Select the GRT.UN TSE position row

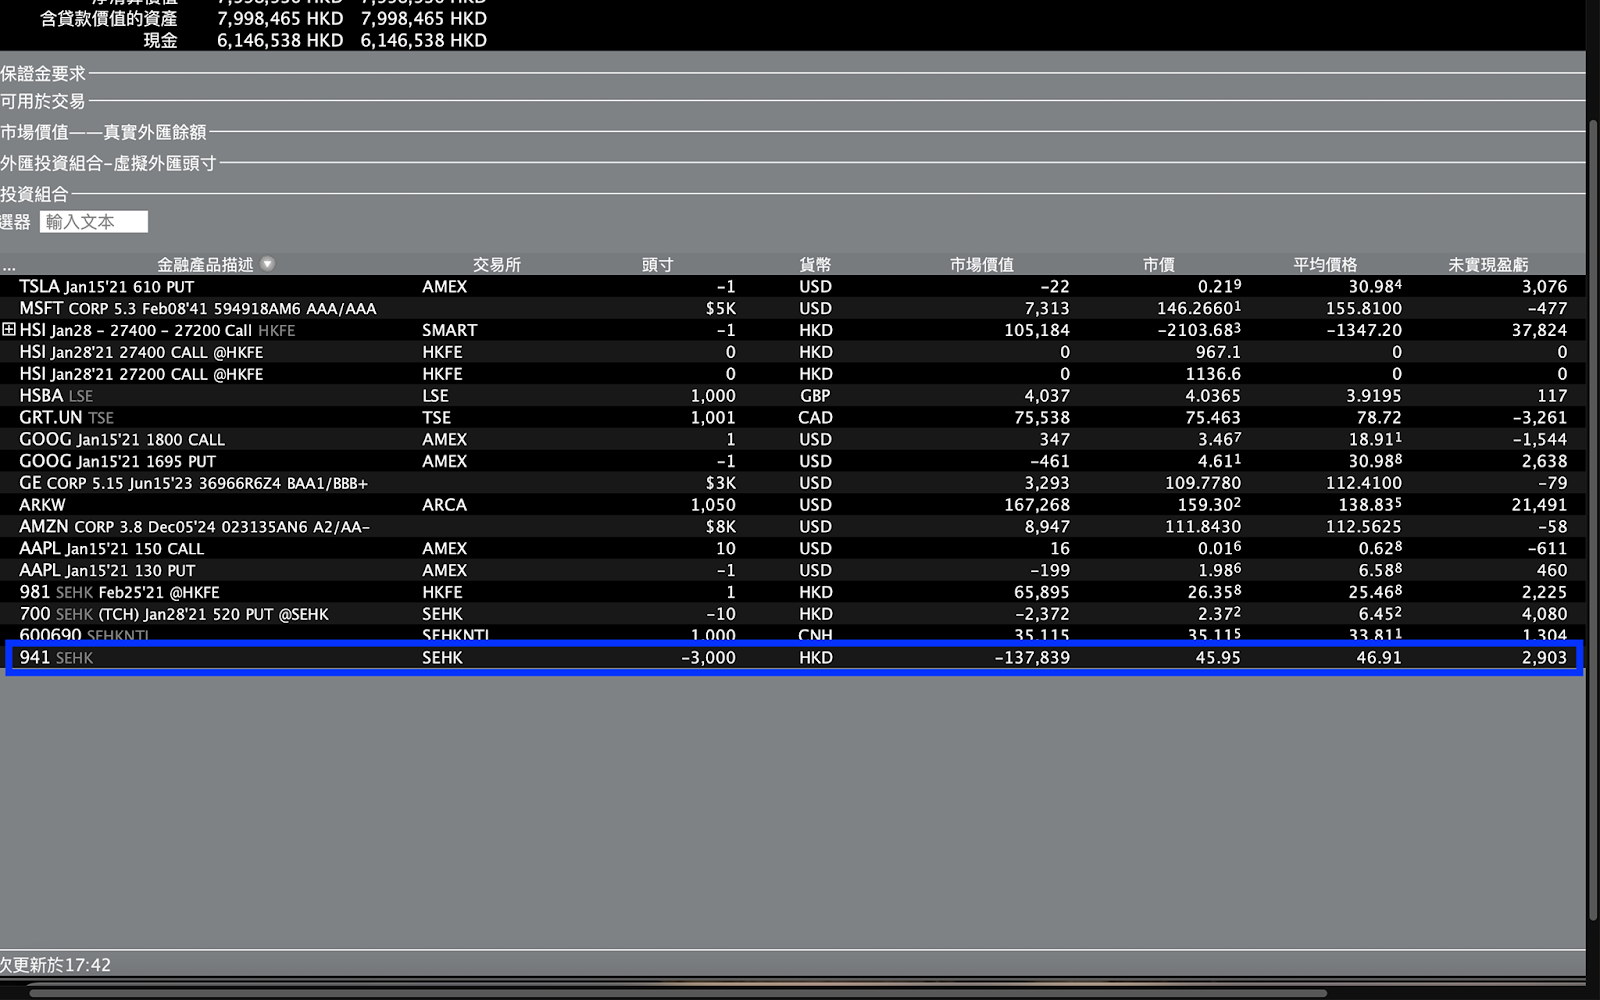(792, 417)
